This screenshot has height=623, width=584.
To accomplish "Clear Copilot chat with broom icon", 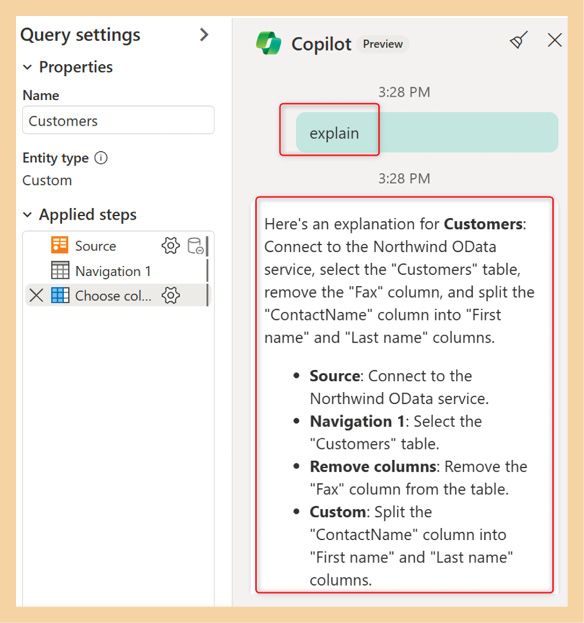I will pos(518,40).
